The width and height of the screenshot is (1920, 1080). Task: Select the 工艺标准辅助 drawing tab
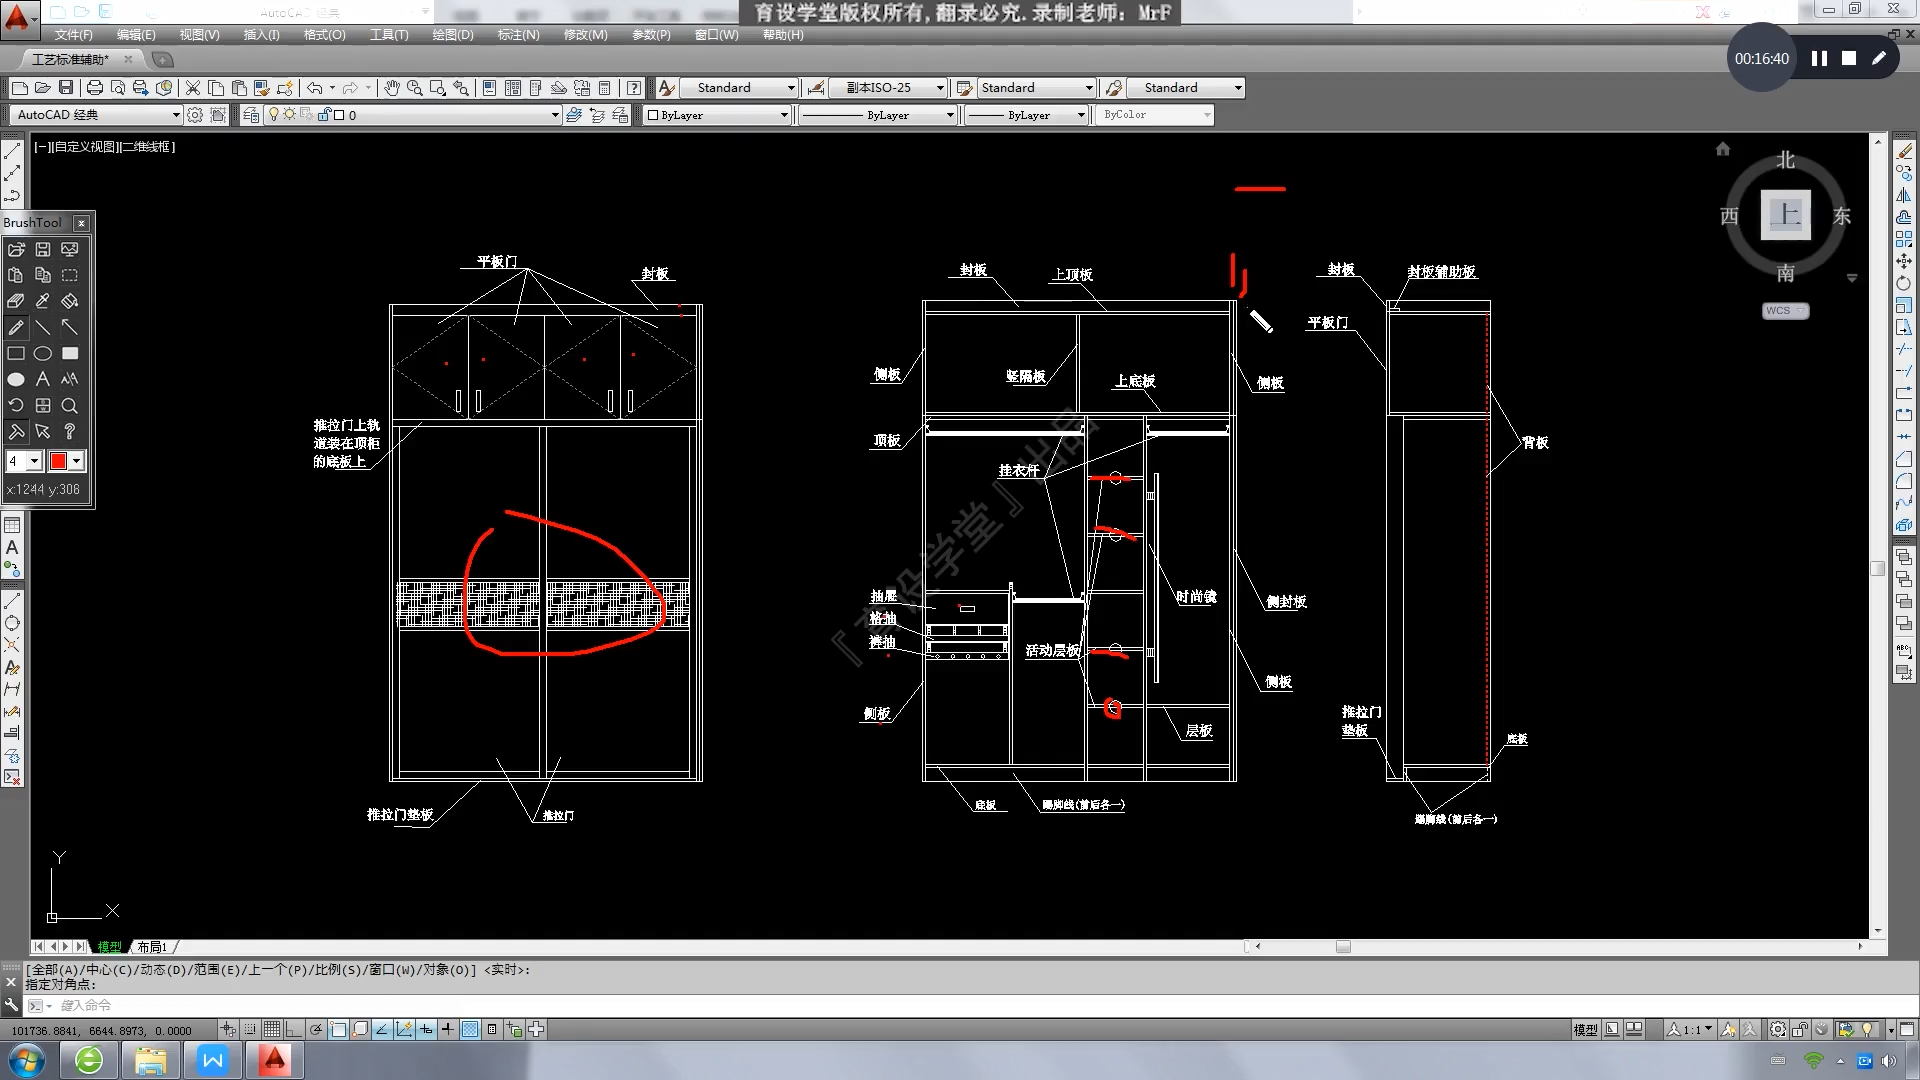tap(71, 60)
